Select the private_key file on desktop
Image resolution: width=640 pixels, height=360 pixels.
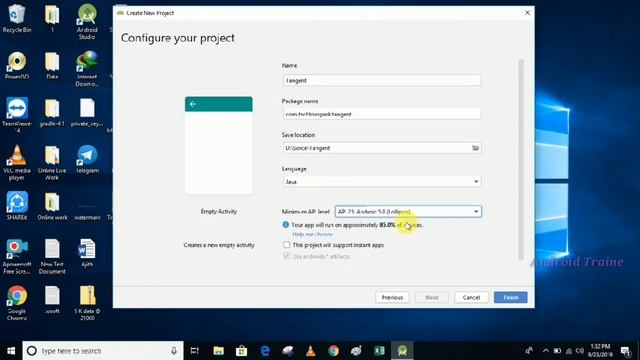point(87,112)
